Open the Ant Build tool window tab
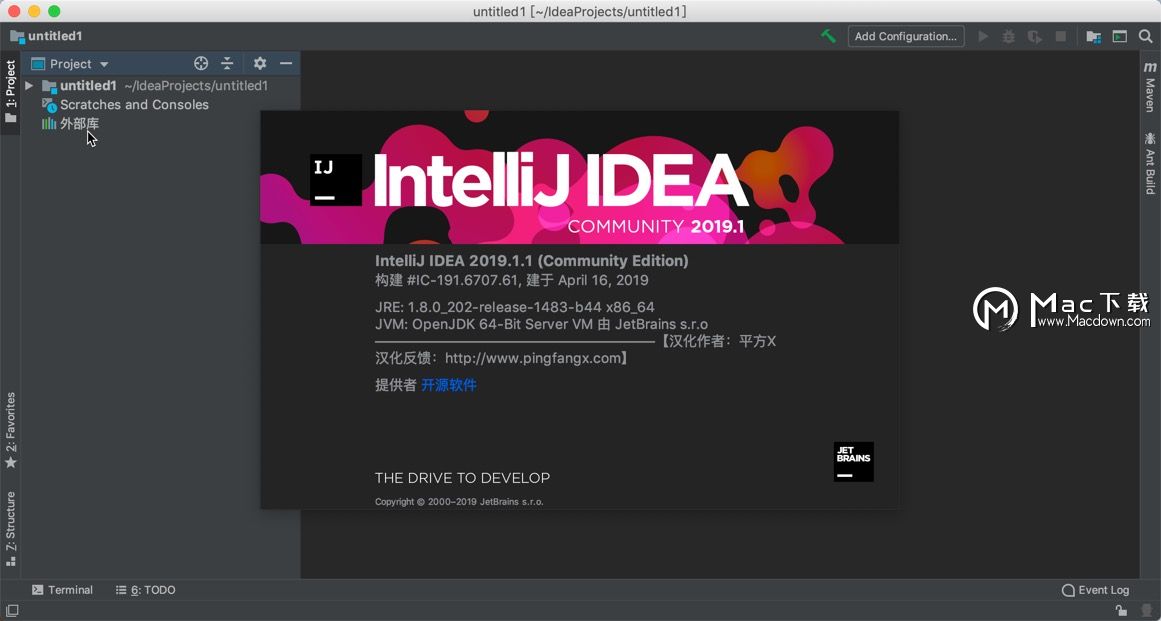 point(1150,163)
